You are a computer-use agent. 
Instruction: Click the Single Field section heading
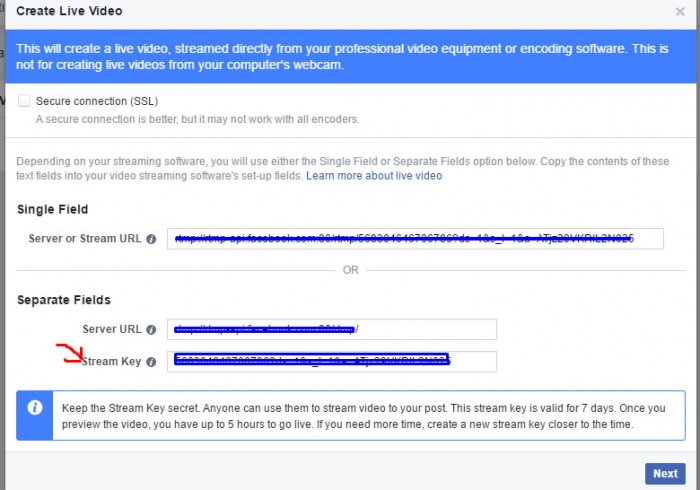pyautogui.click(x=53, y=209)
